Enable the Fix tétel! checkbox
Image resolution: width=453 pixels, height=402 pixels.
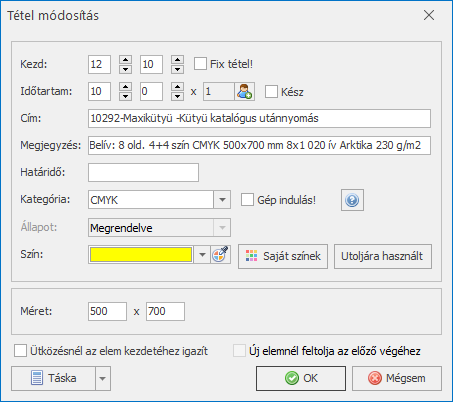click(200, 64)
